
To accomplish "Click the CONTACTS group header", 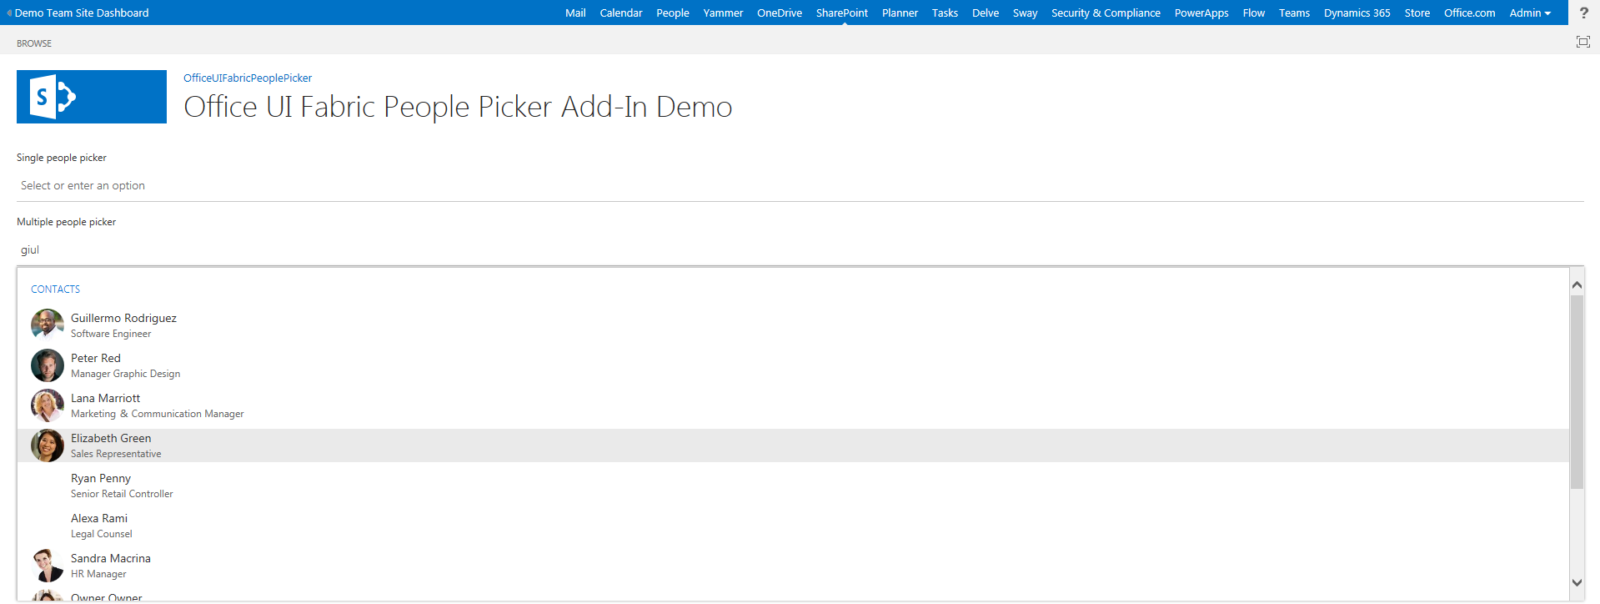I will pos(55,289).
